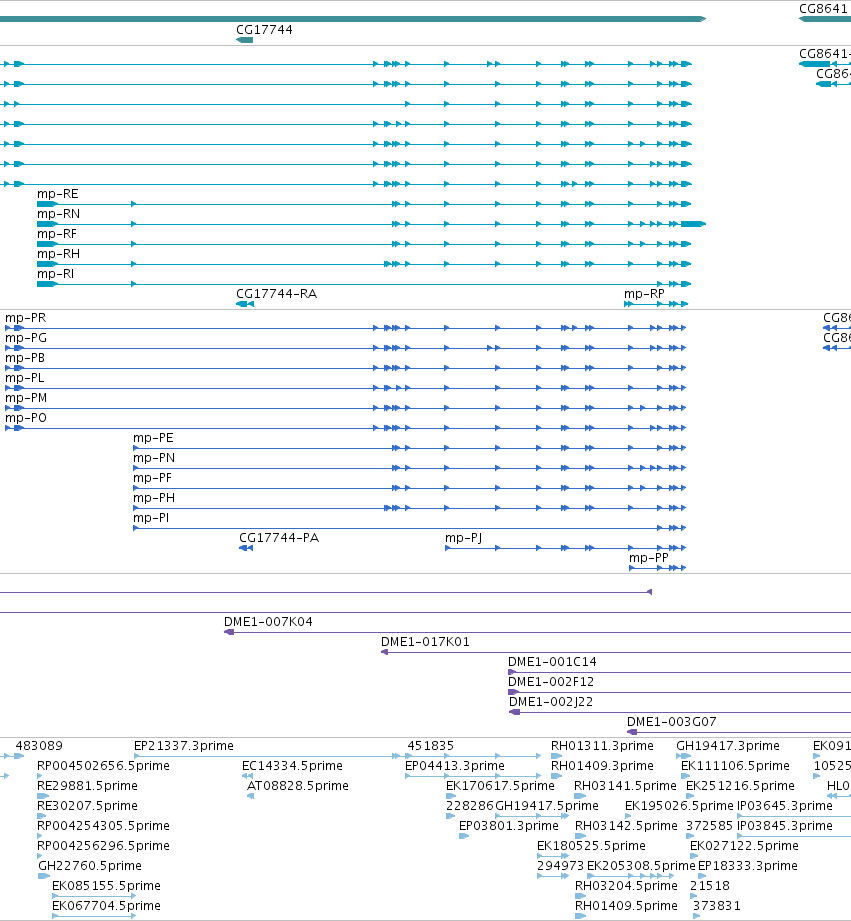Click the mp-PG protein label
851x921 pixels.
tap(26, 338)
